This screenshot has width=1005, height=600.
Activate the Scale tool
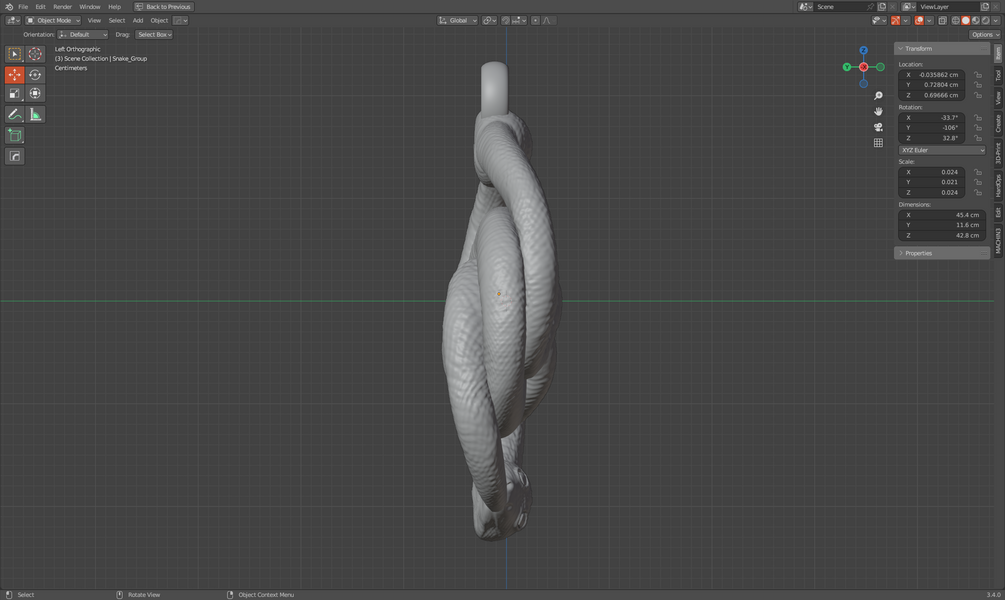tap(14, 94)
